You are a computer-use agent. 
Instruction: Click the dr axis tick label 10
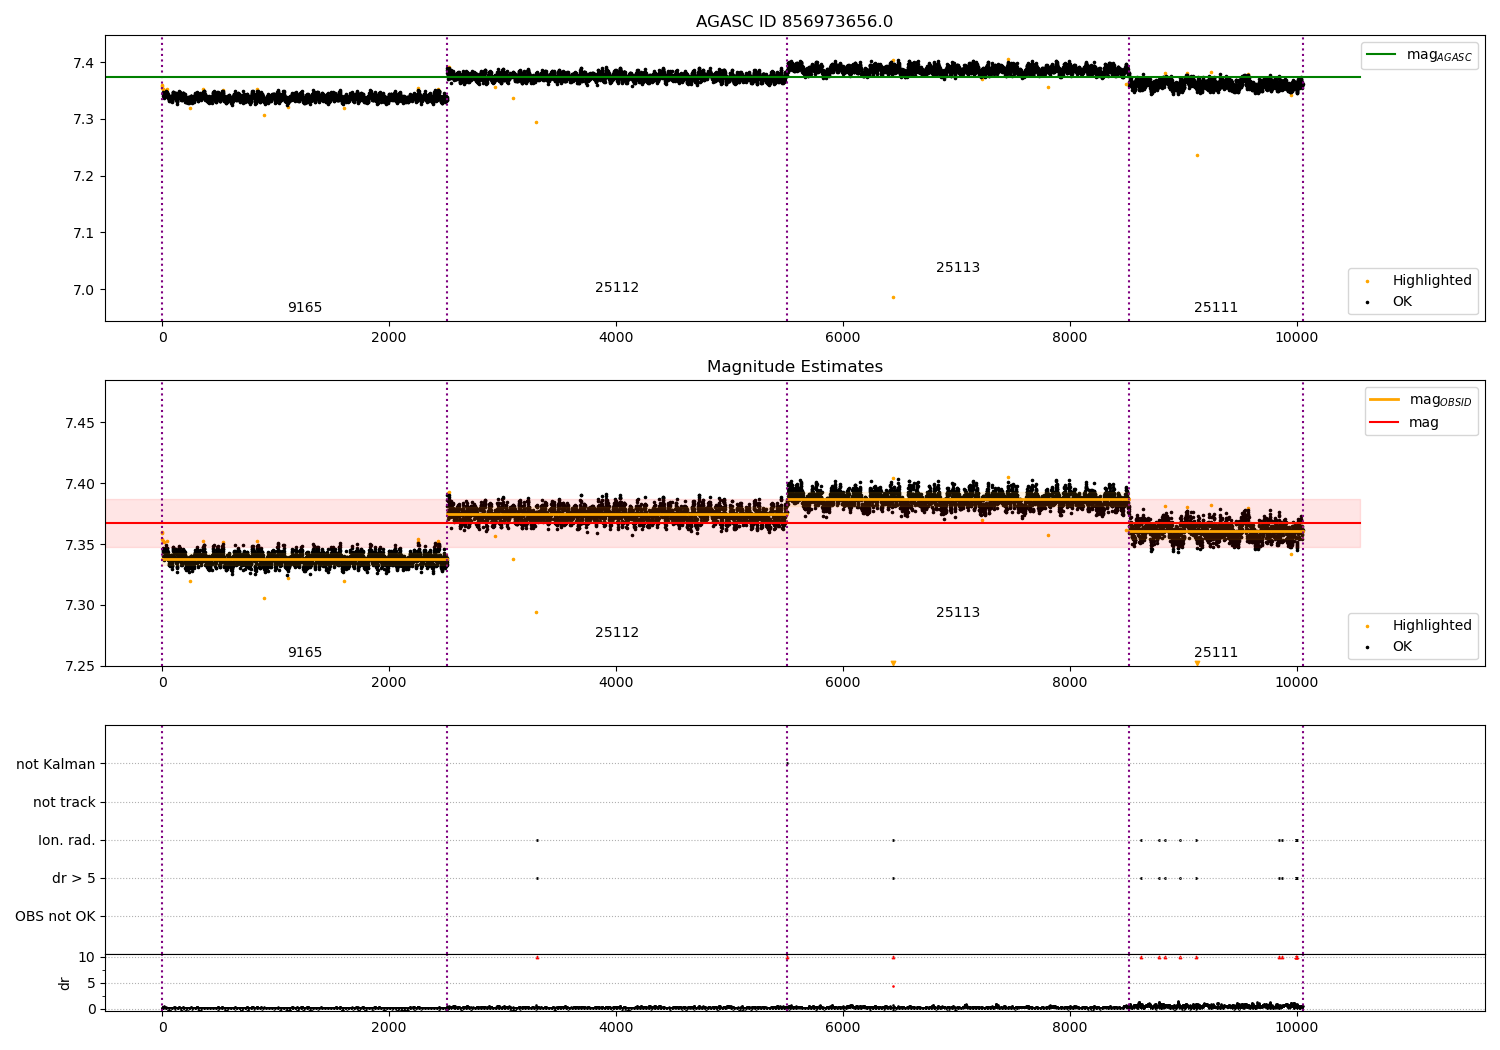87,958
